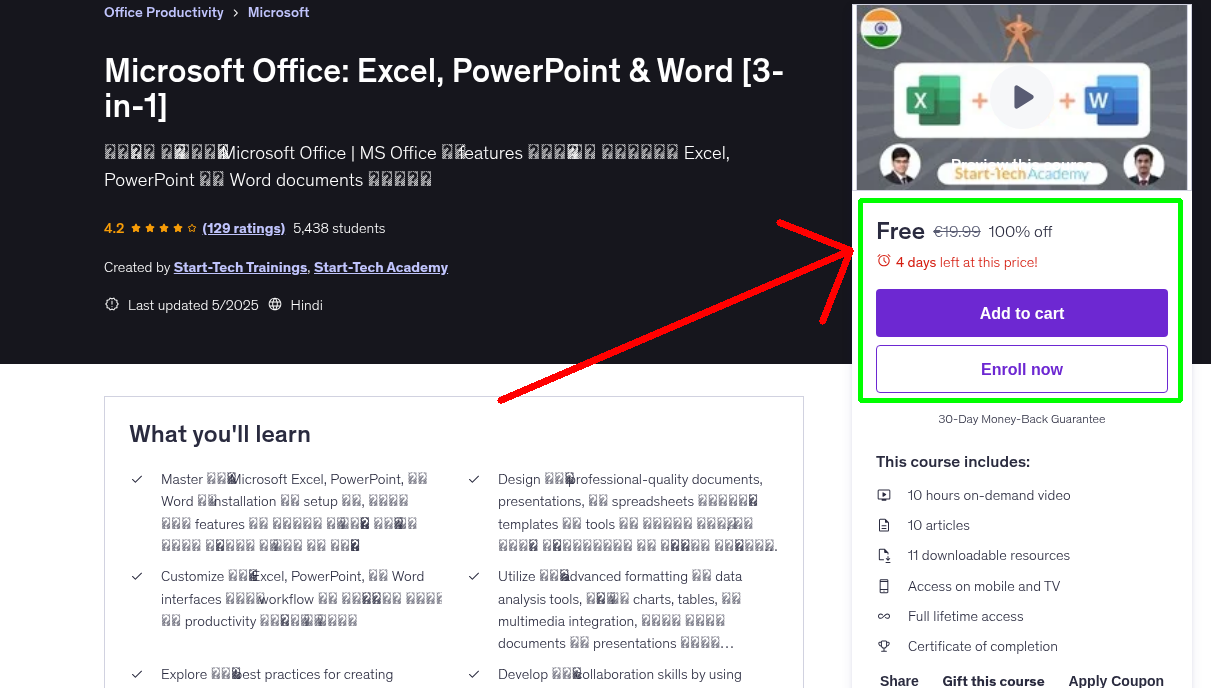Click the downloadable resources icon
Screen dimensions: 1211x688
(x=884, y=555)
